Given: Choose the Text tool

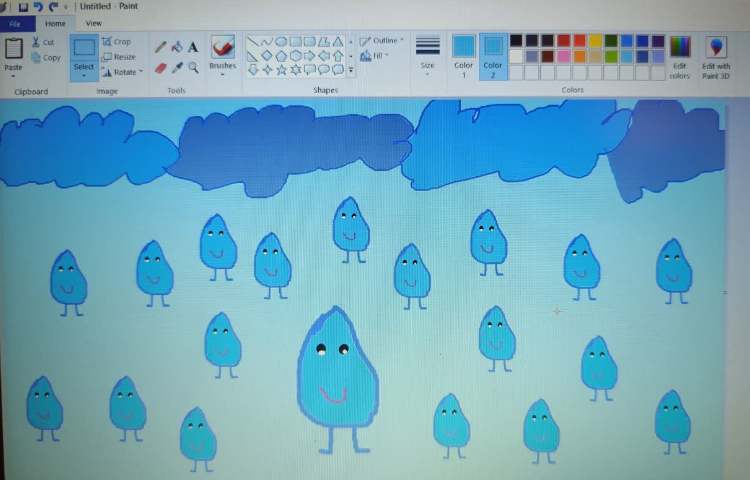Looking at the screenshot, I should (193, 47).
